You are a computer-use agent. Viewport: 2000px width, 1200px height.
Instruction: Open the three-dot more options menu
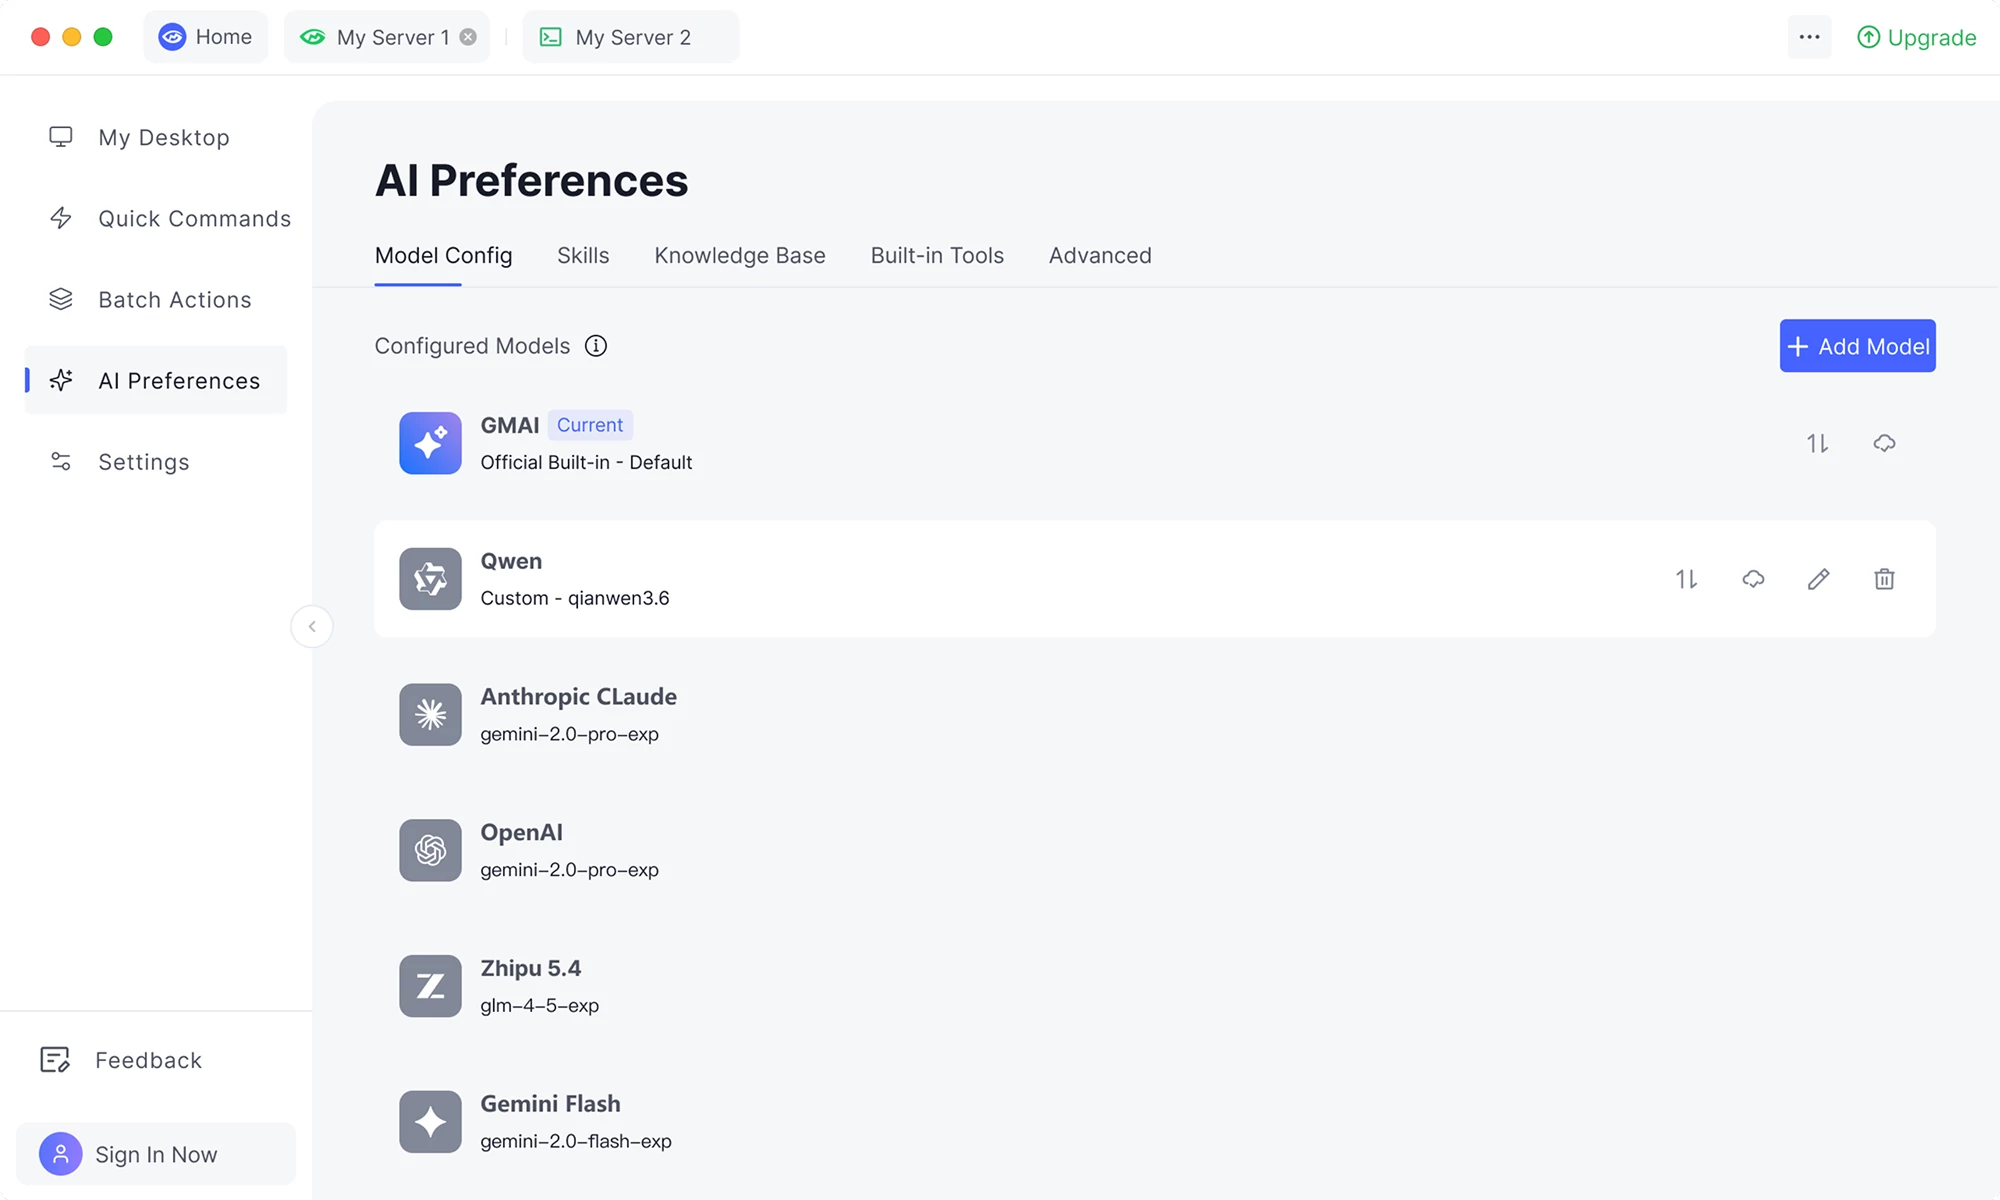click(x=1809, y=37)
